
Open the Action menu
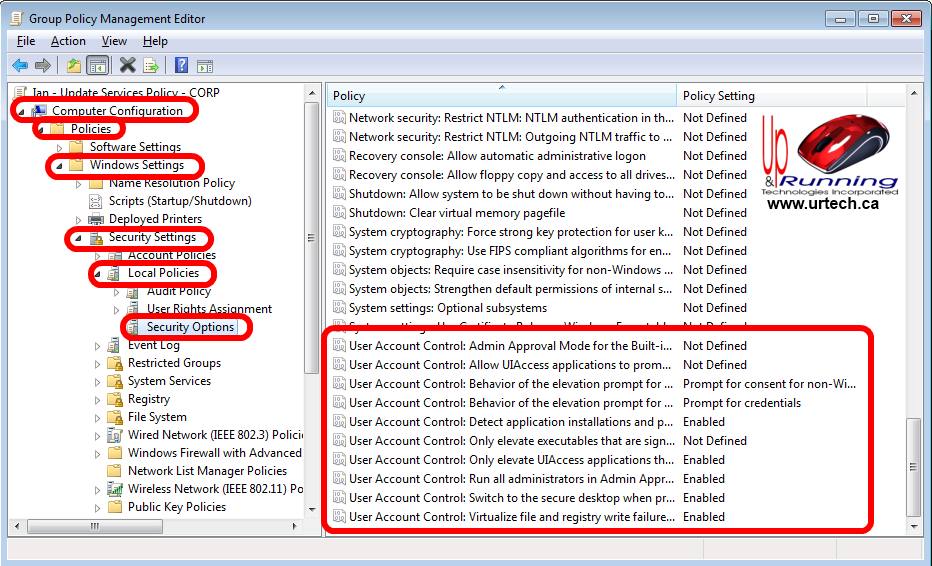click(x=68, y=41)
